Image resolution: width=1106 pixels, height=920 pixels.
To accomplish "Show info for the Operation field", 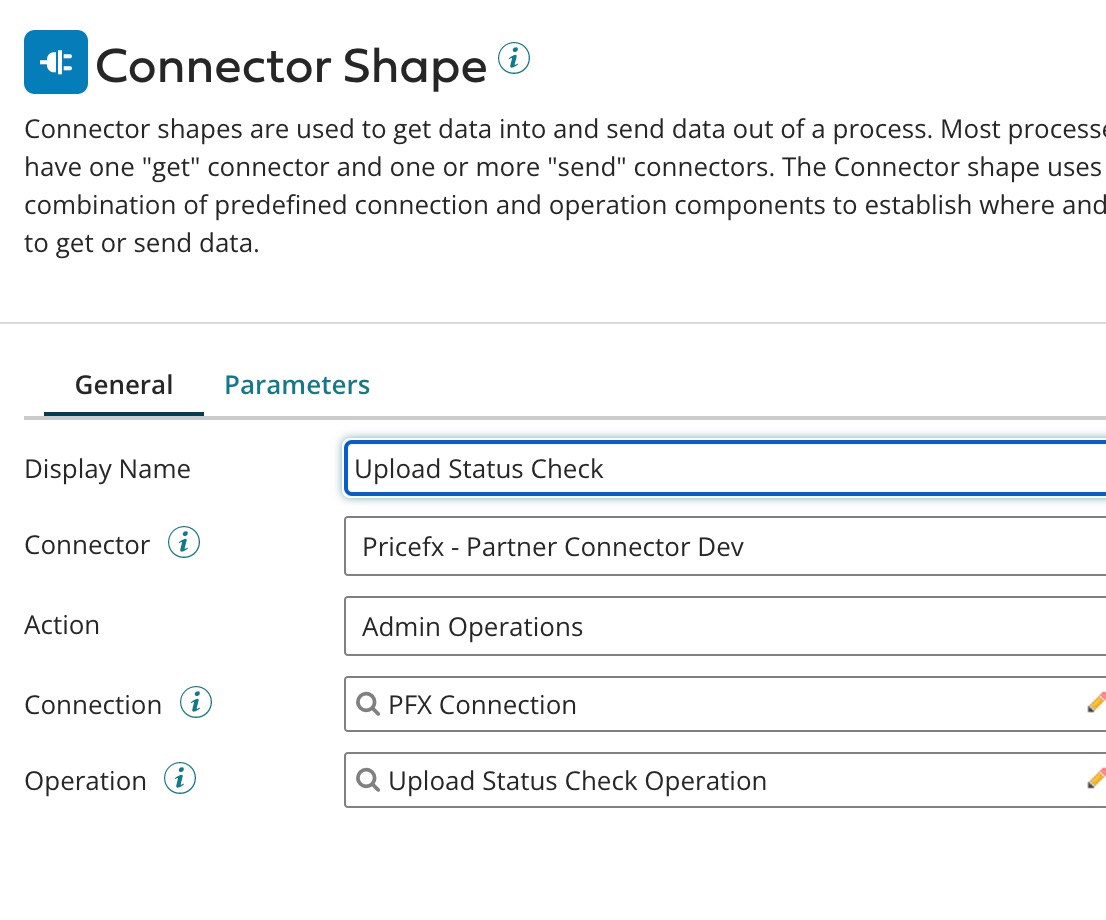I will coord(180,779).
